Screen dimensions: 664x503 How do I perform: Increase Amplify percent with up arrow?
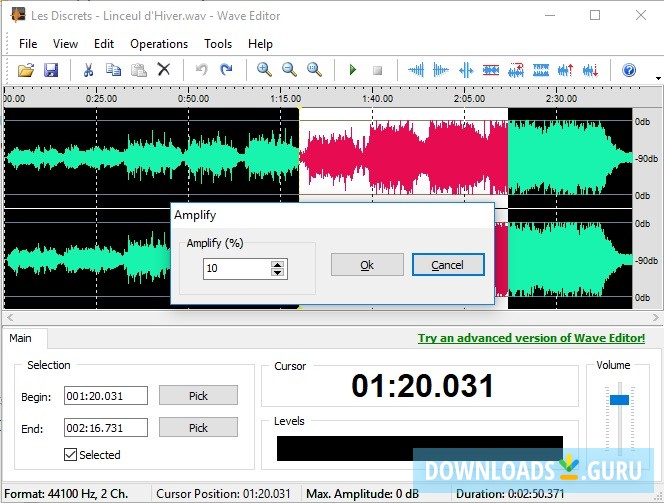(278, 264)
